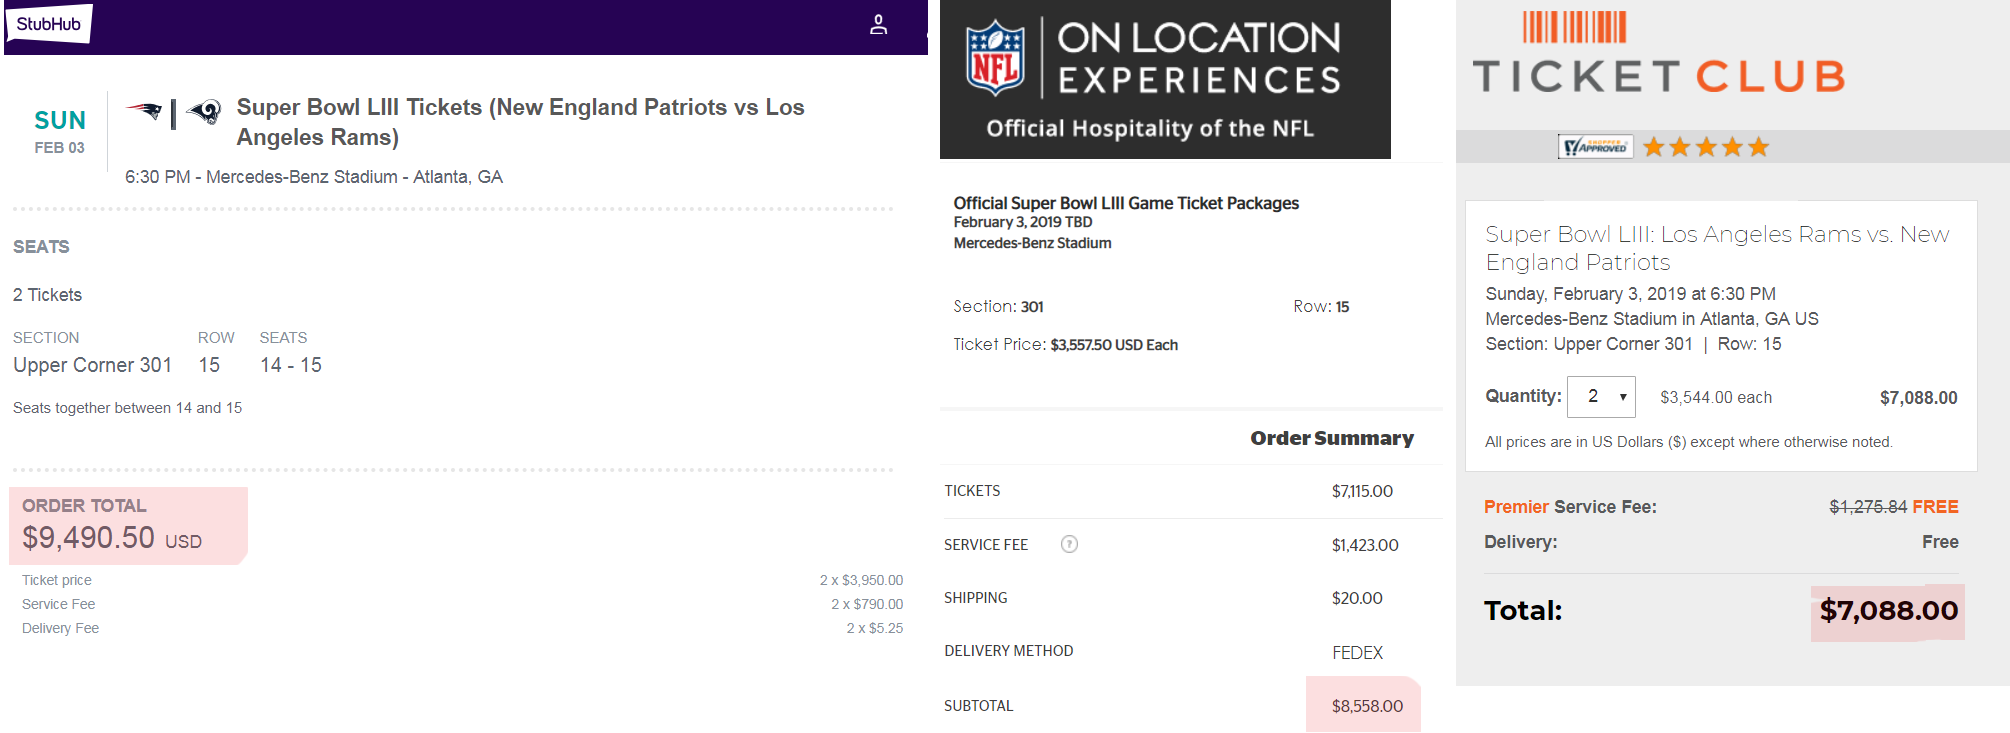This screenshot has height=733, width=2010.
Task: Click the New England Patriots team logo
Action: pyautogui.click(x=144, y=111)
